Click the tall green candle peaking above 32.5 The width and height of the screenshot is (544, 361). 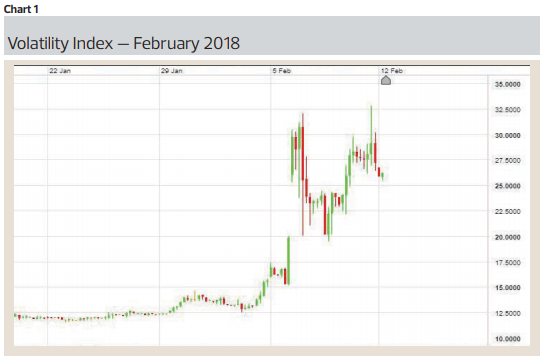click(x=371, y=135)
